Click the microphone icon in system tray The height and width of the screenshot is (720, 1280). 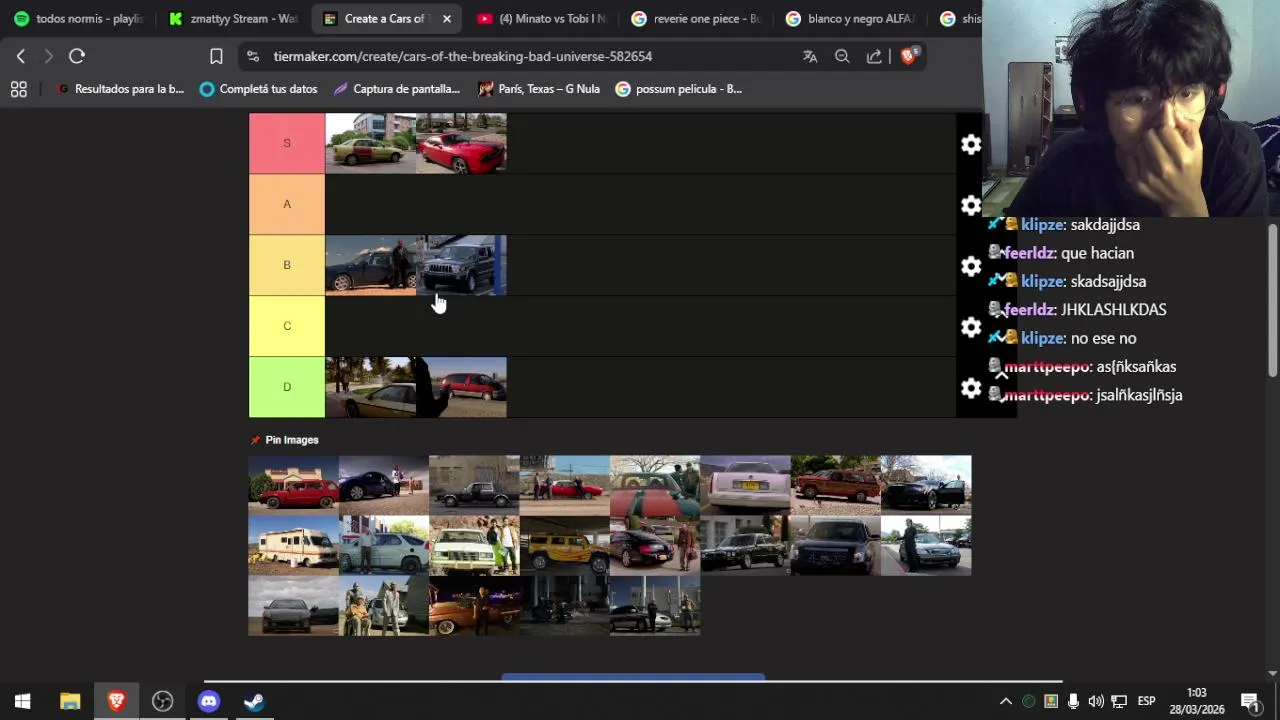click(1073, 701)
